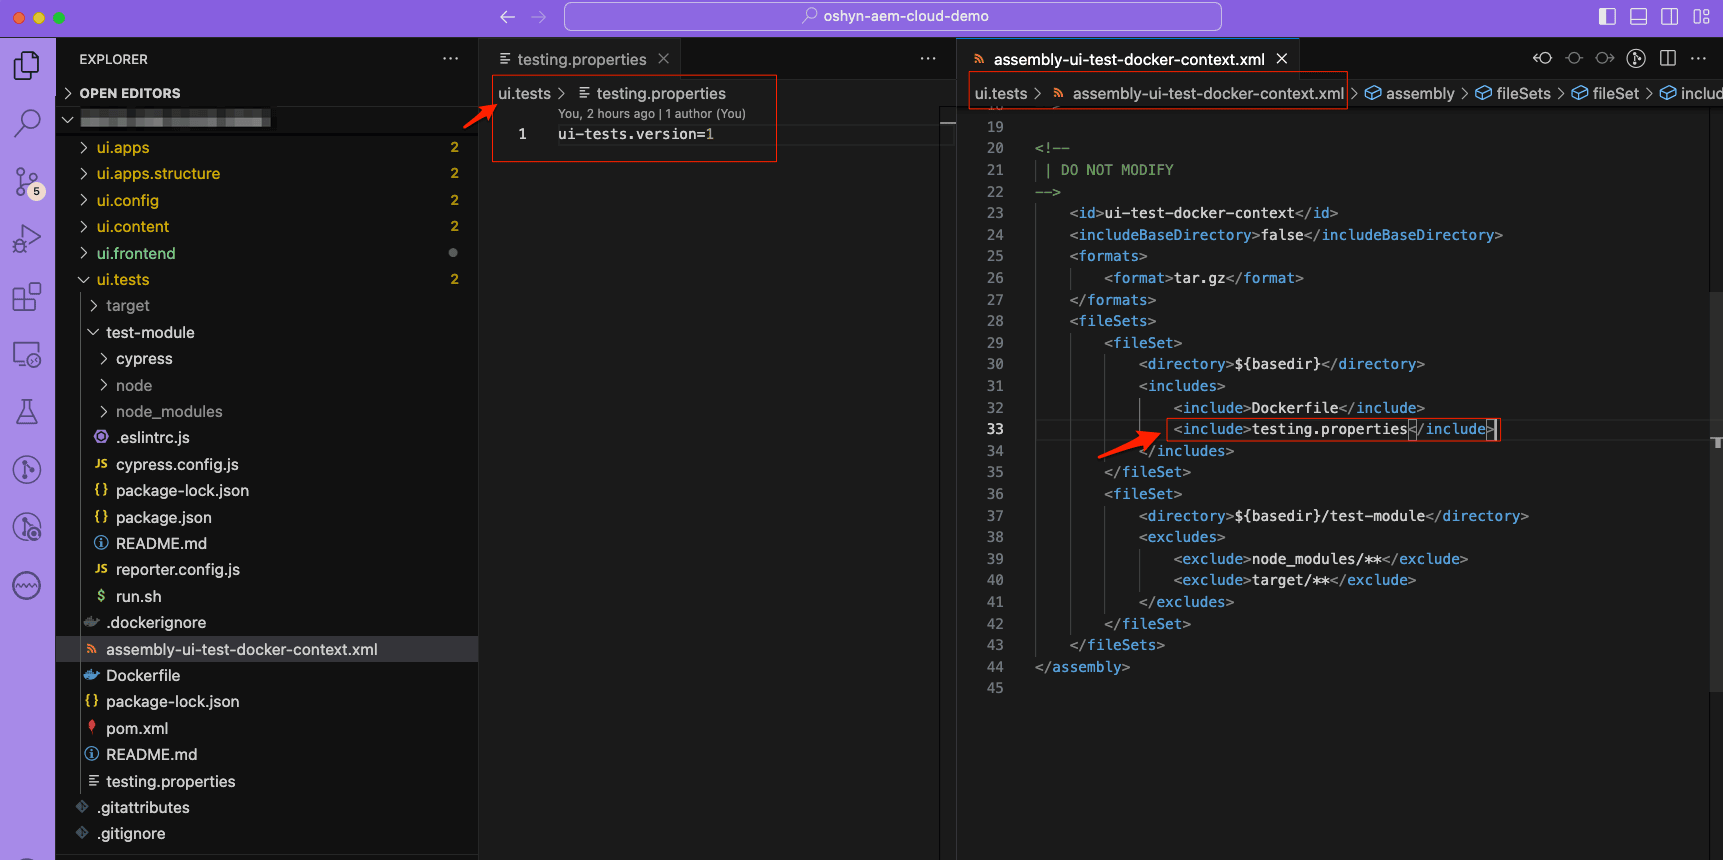Toggle the secondary sidebar layout icon
The height and width of the screenshot is (860, 1723).
[1670, 16]
